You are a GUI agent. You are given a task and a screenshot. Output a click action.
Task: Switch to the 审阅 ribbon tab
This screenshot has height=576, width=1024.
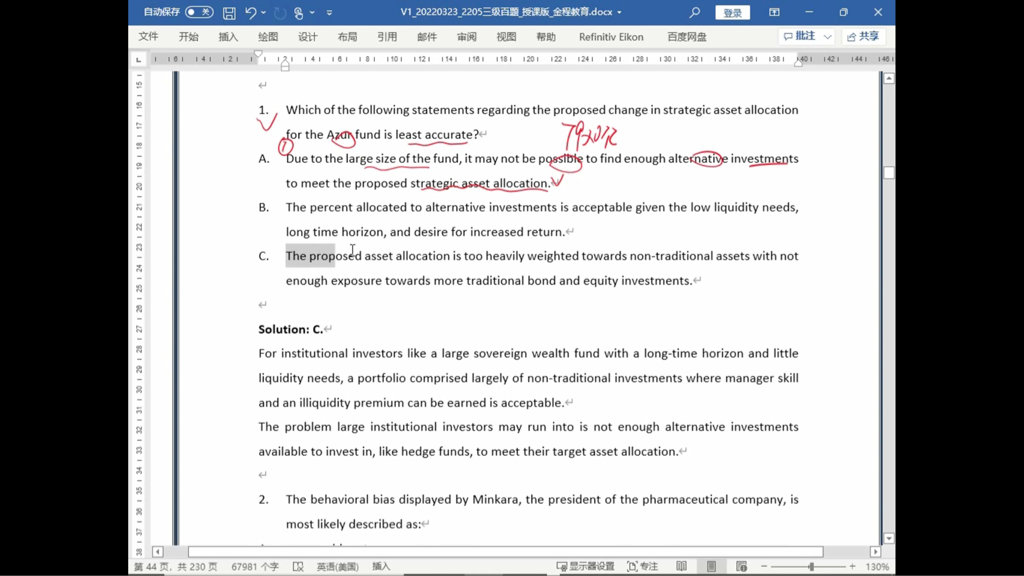467,37
